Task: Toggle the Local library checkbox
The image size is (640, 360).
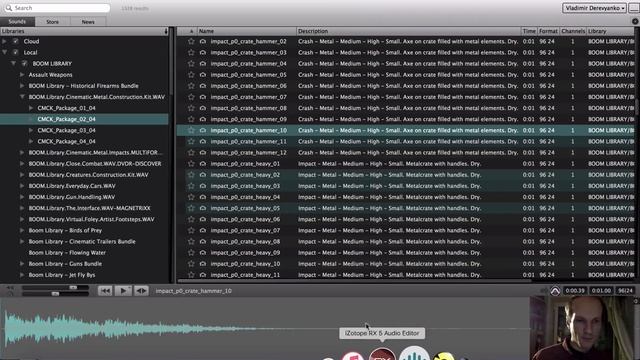Action: [16, 52]
